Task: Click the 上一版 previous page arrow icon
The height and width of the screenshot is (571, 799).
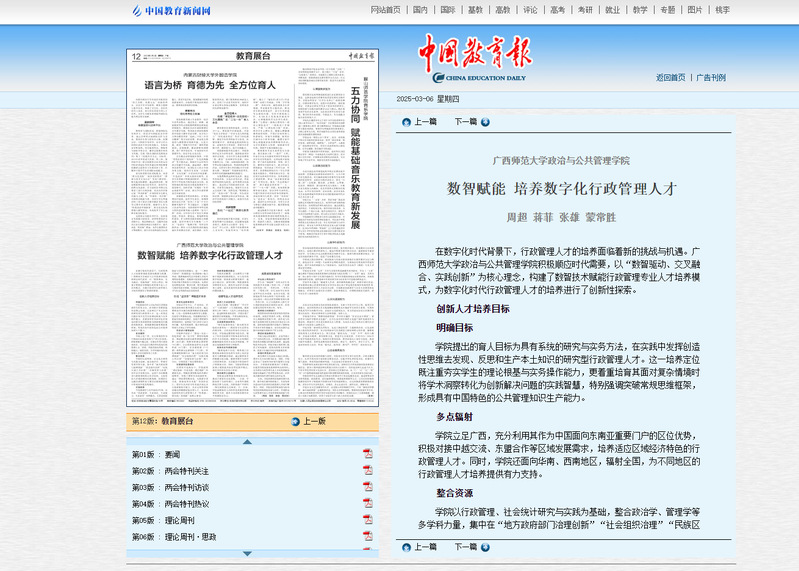Action: point(294,422)
